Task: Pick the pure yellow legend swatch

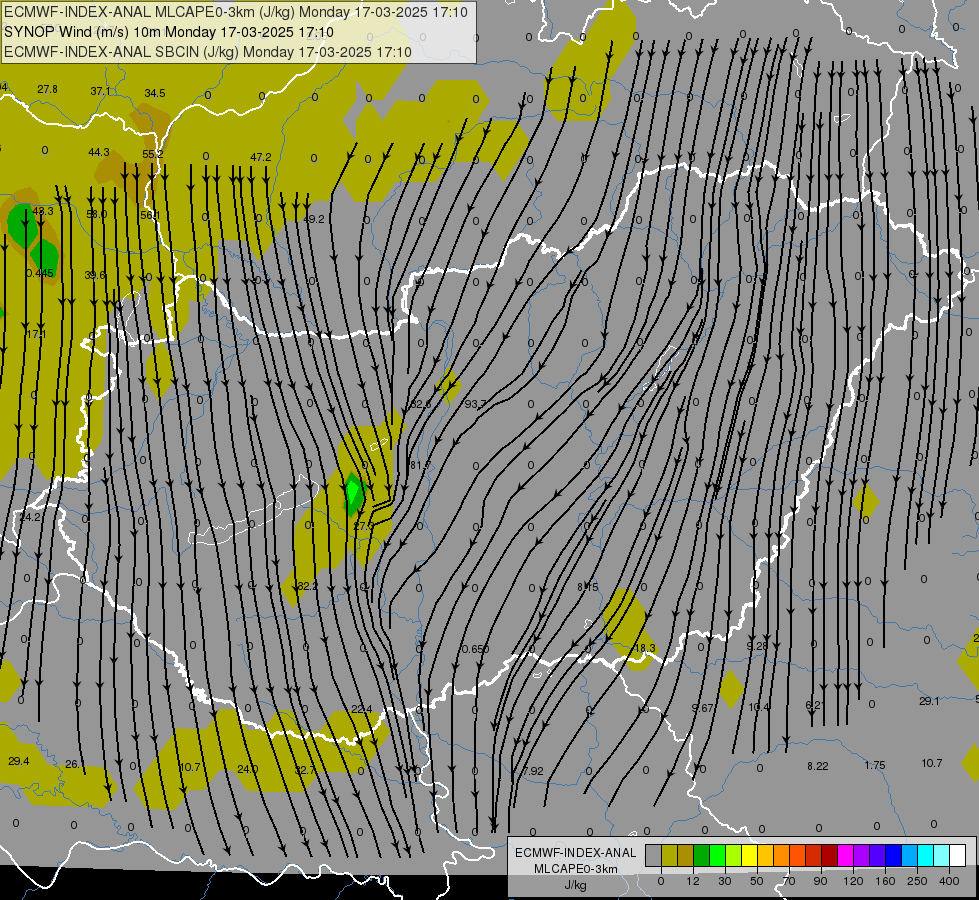Action: point(749,855)
